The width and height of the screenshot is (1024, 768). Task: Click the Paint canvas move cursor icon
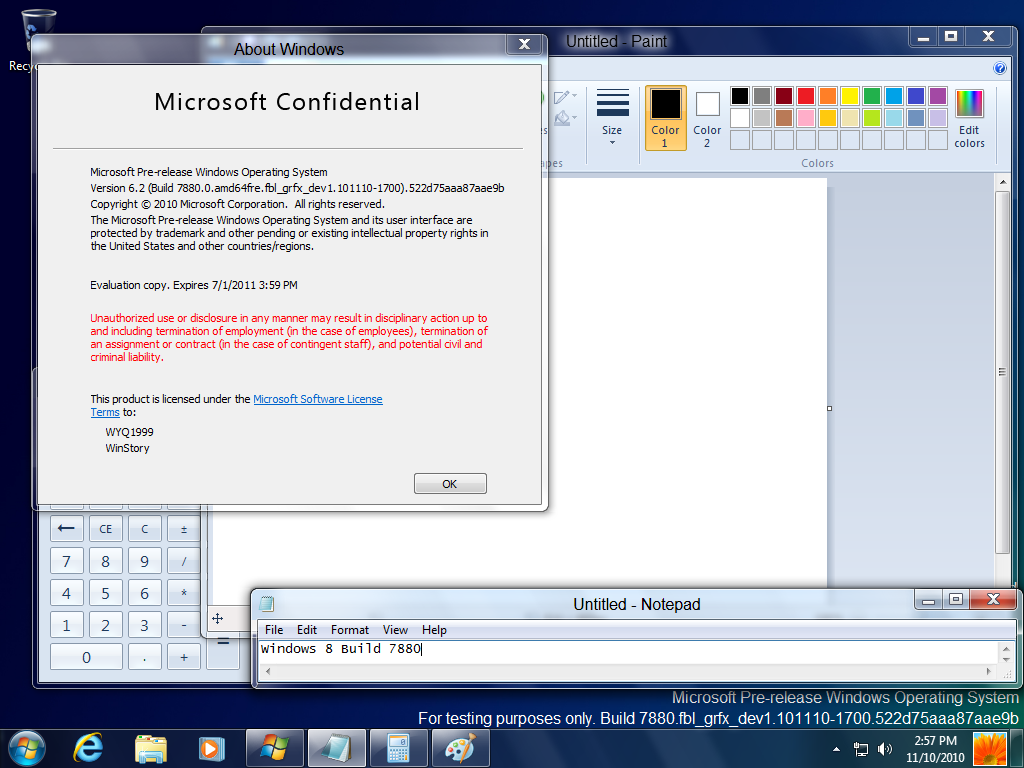(217, 618)
